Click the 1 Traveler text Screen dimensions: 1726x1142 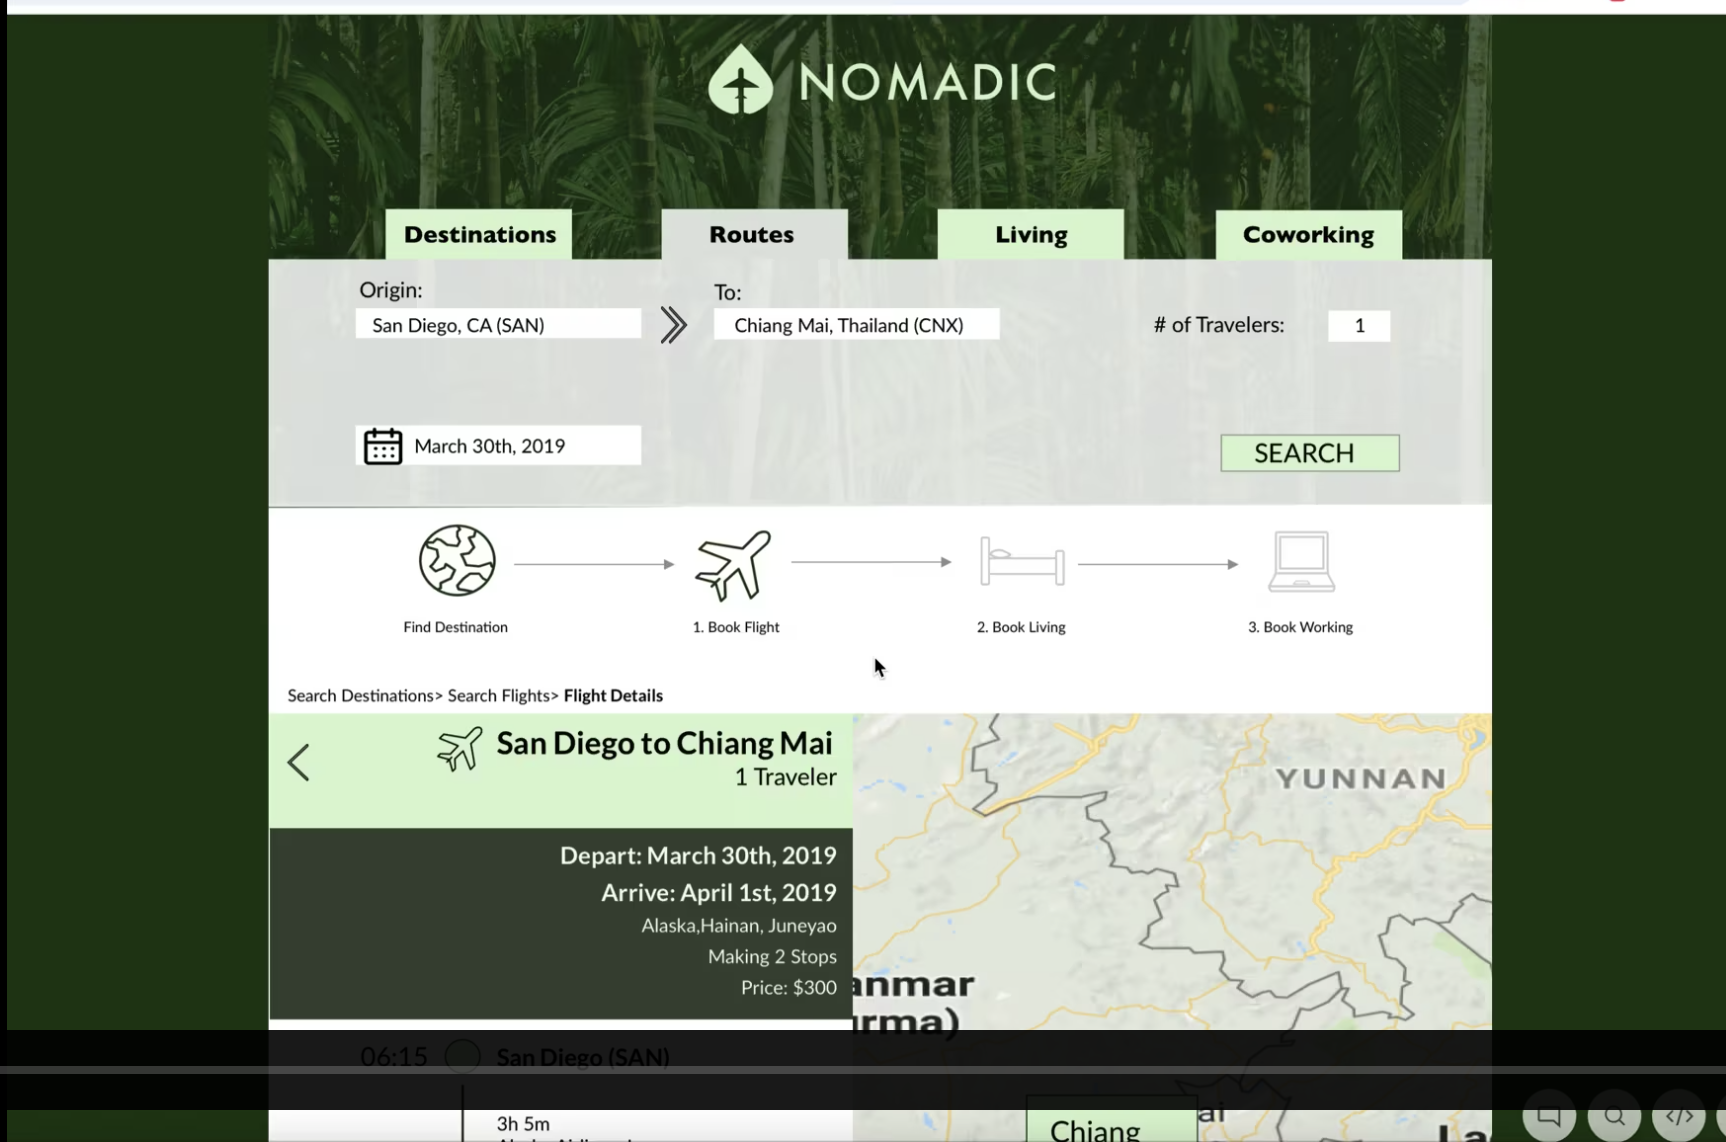[785, 777]
